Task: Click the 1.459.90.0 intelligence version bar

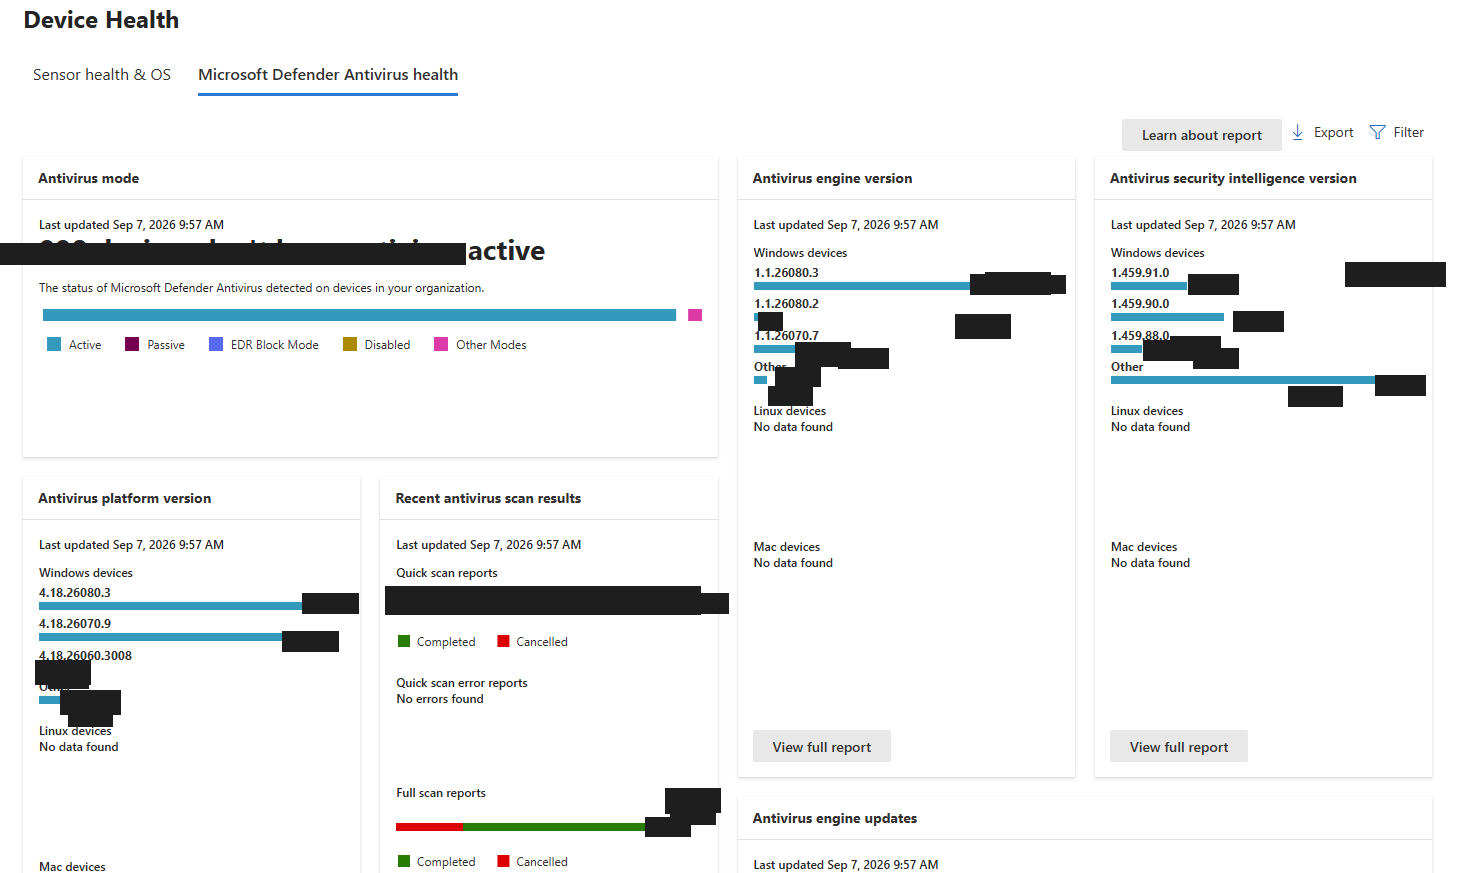Action: point(1167,317)
